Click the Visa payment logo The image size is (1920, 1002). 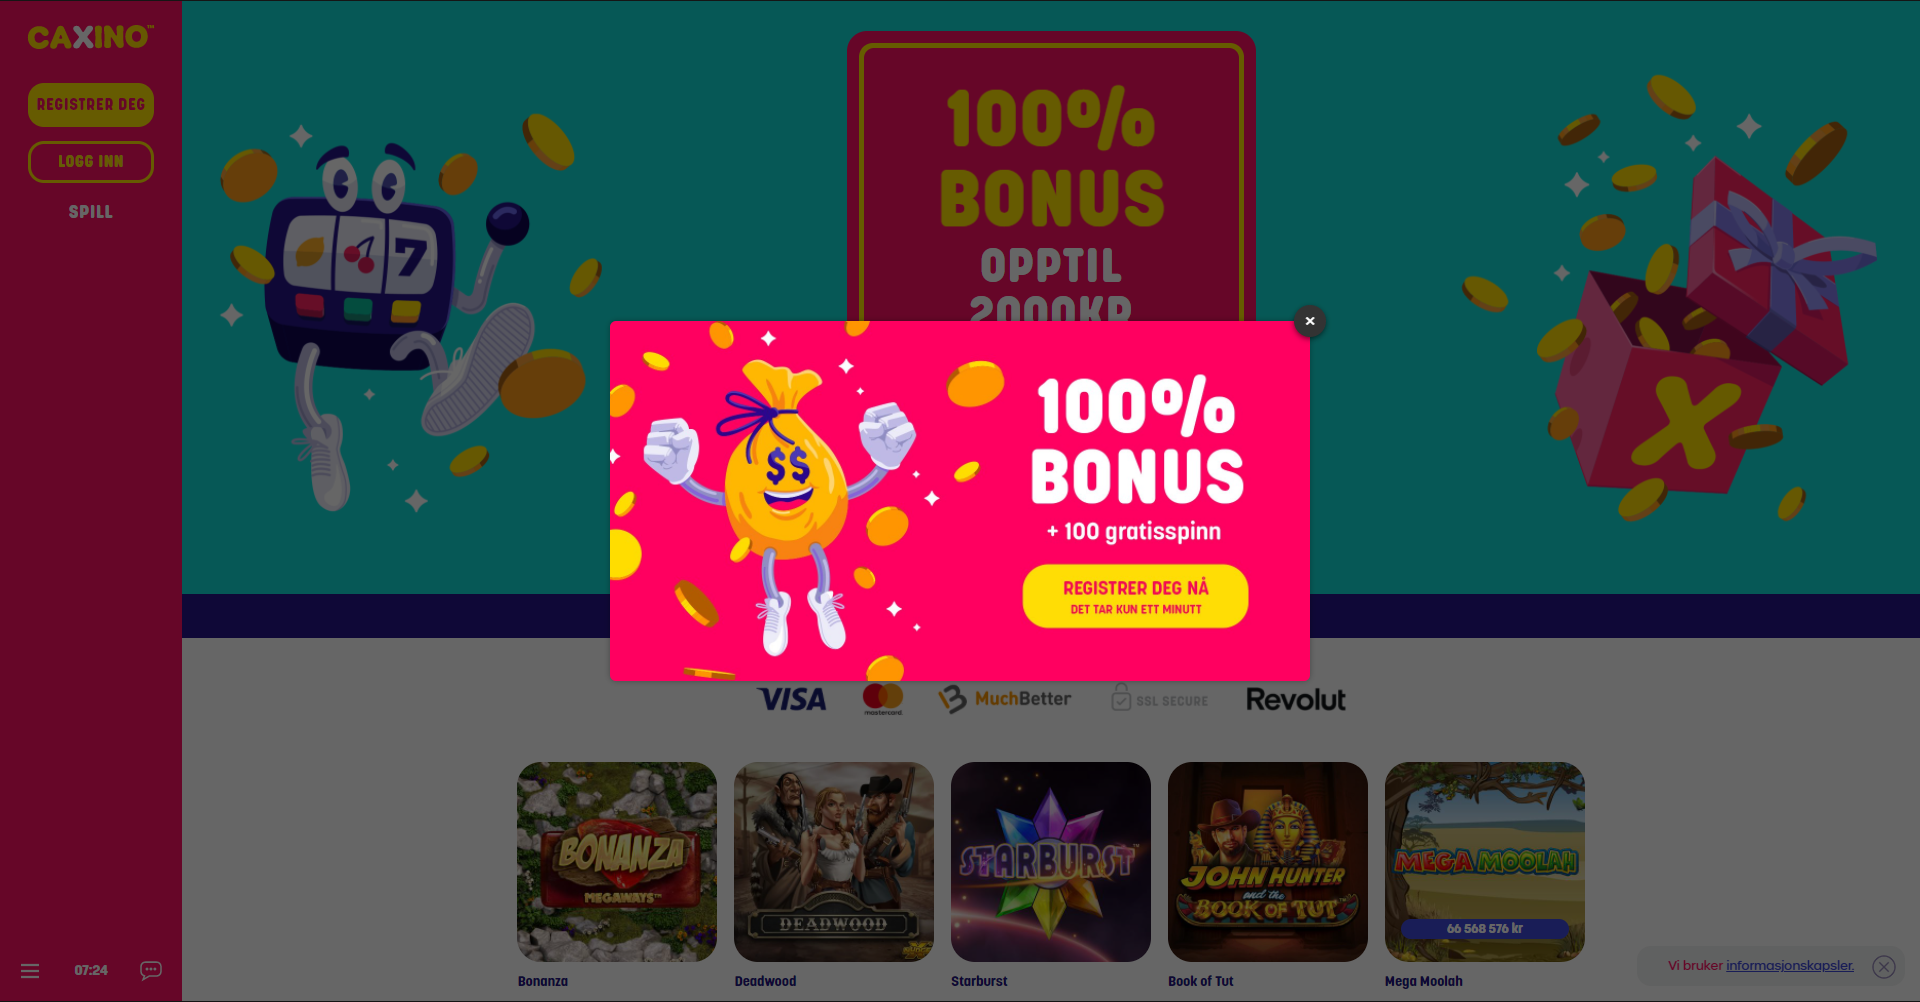click(792, 699)
